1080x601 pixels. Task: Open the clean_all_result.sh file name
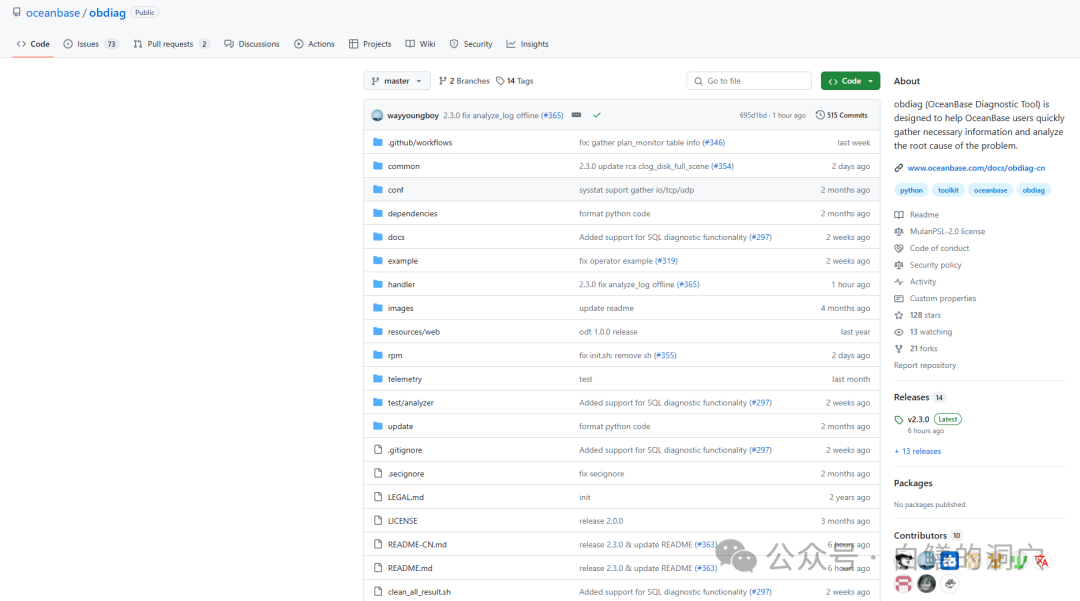coord(419,592)
